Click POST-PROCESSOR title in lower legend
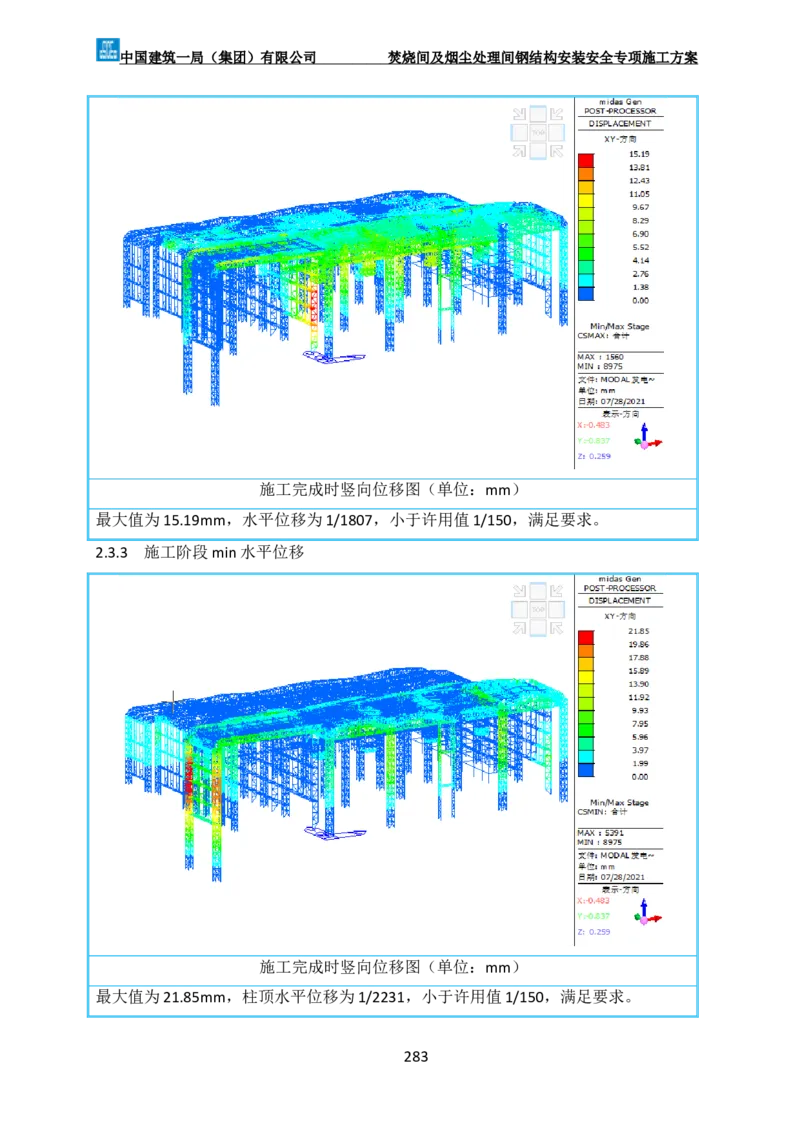The image size is (800, 1132). click(x=619, y=589)
